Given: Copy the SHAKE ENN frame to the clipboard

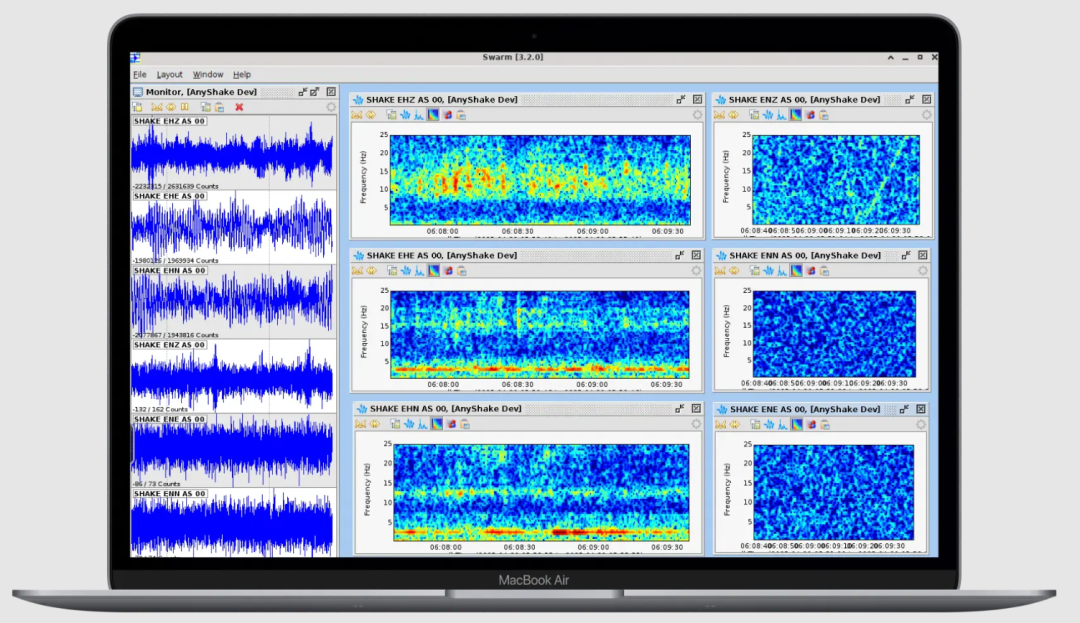Looking at the screenshot, I should click(x=824, y=271).
